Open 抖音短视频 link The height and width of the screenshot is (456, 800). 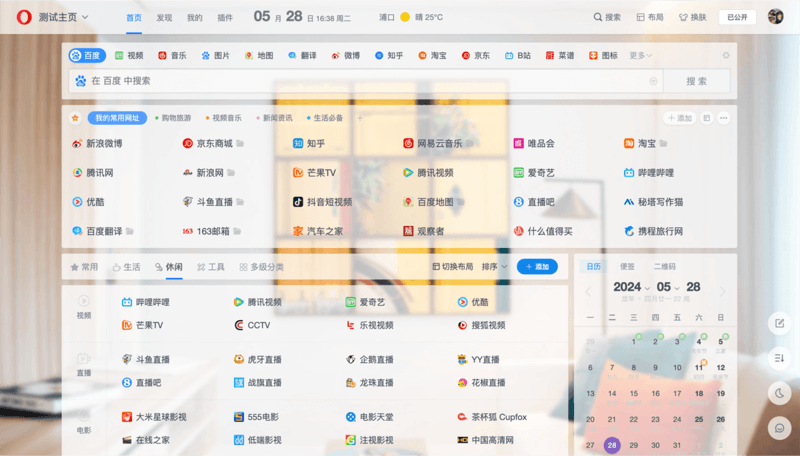click(x=323, y=202)
